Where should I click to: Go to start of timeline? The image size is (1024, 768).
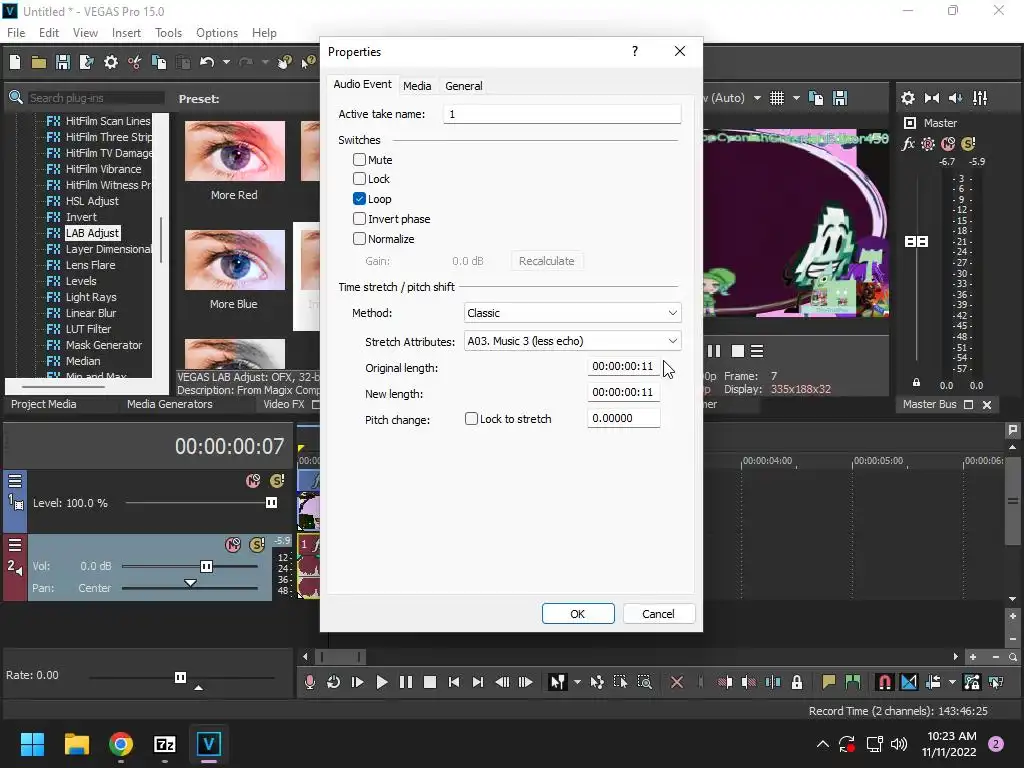pyautogui.click(x=454, y=682)
